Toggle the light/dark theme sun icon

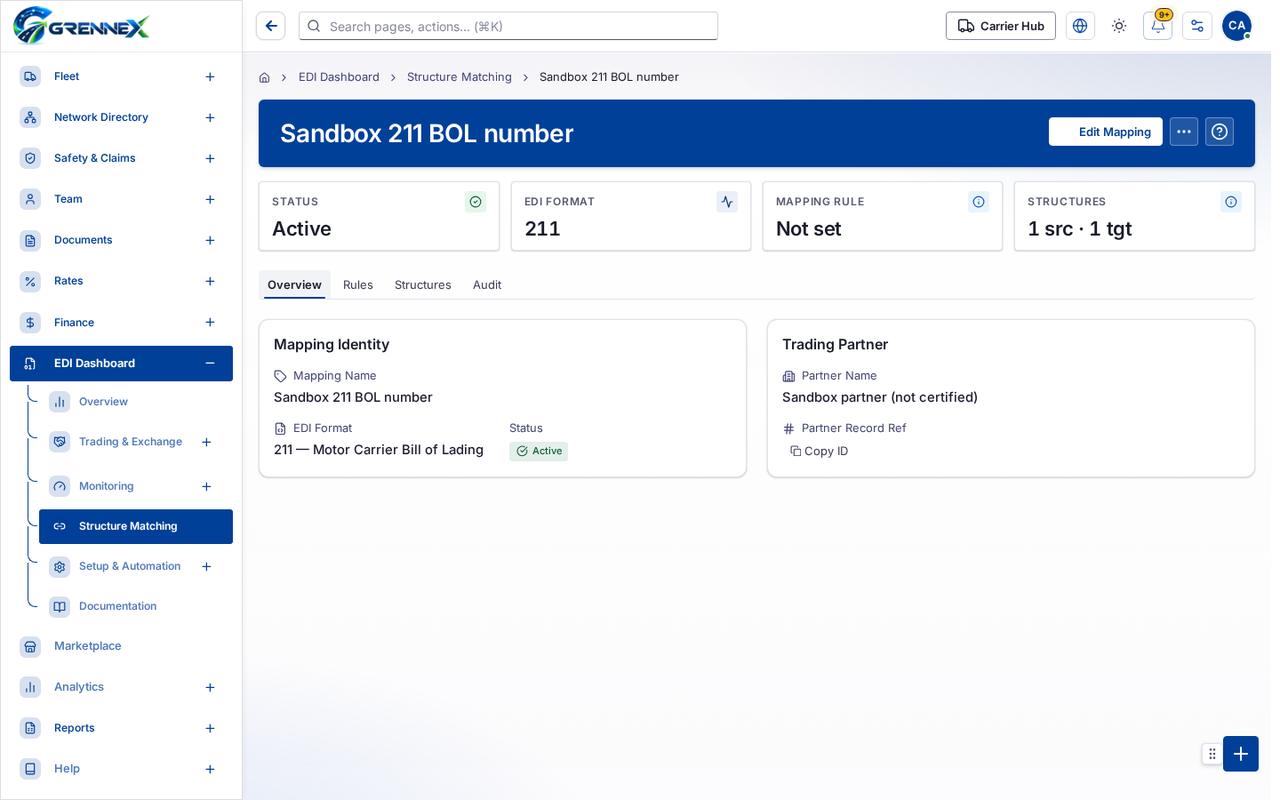click(1119, 26)
